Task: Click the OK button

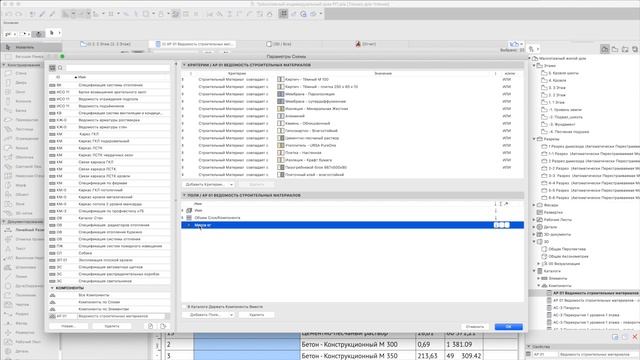Action: [x=509, y=327]
